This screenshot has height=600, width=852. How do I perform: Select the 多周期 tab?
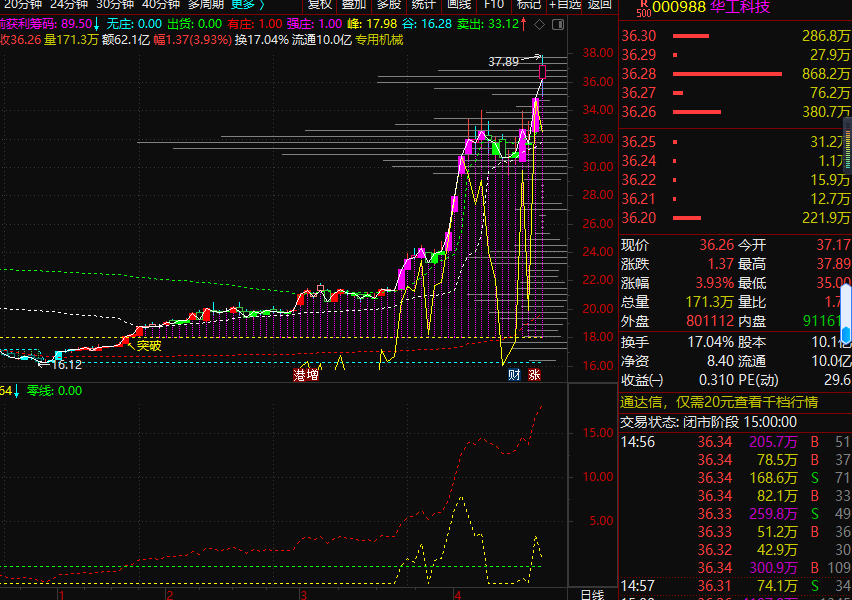coord(206,4)
